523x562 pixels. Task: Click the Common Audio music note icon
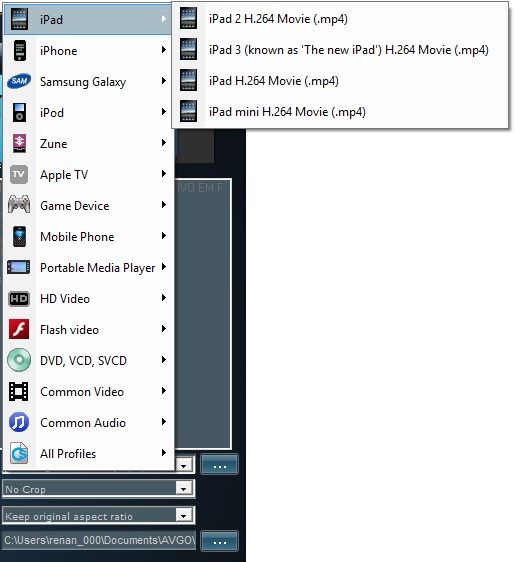[19, 422]
